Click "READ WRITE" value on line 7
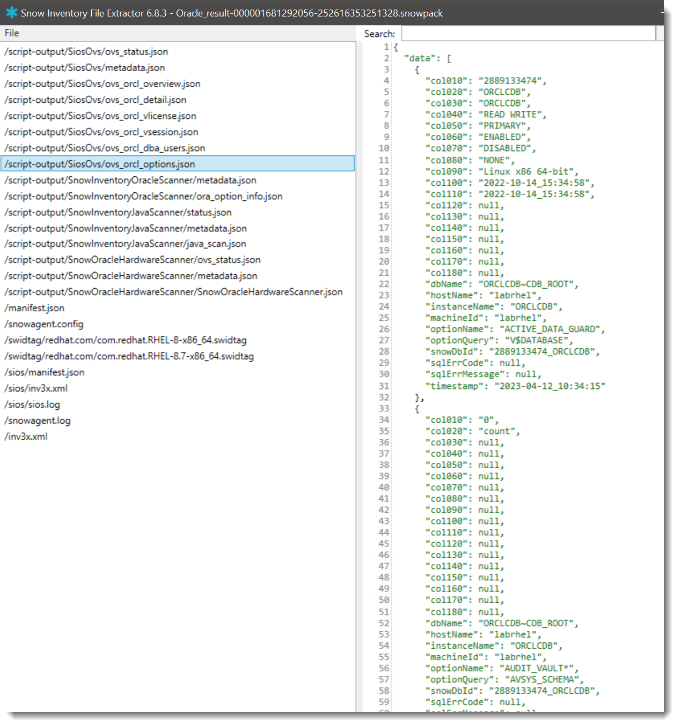The height and width of the screenshot is (727, 679). click(510, 115)
